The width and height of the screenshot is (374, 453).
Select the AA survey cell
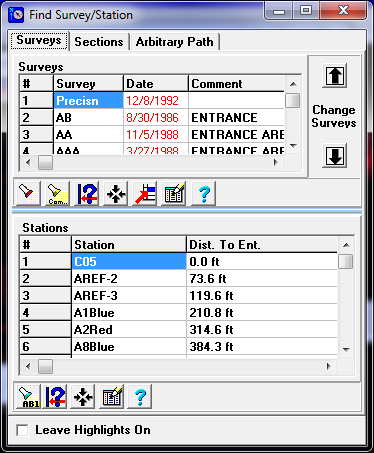point(88,134)
